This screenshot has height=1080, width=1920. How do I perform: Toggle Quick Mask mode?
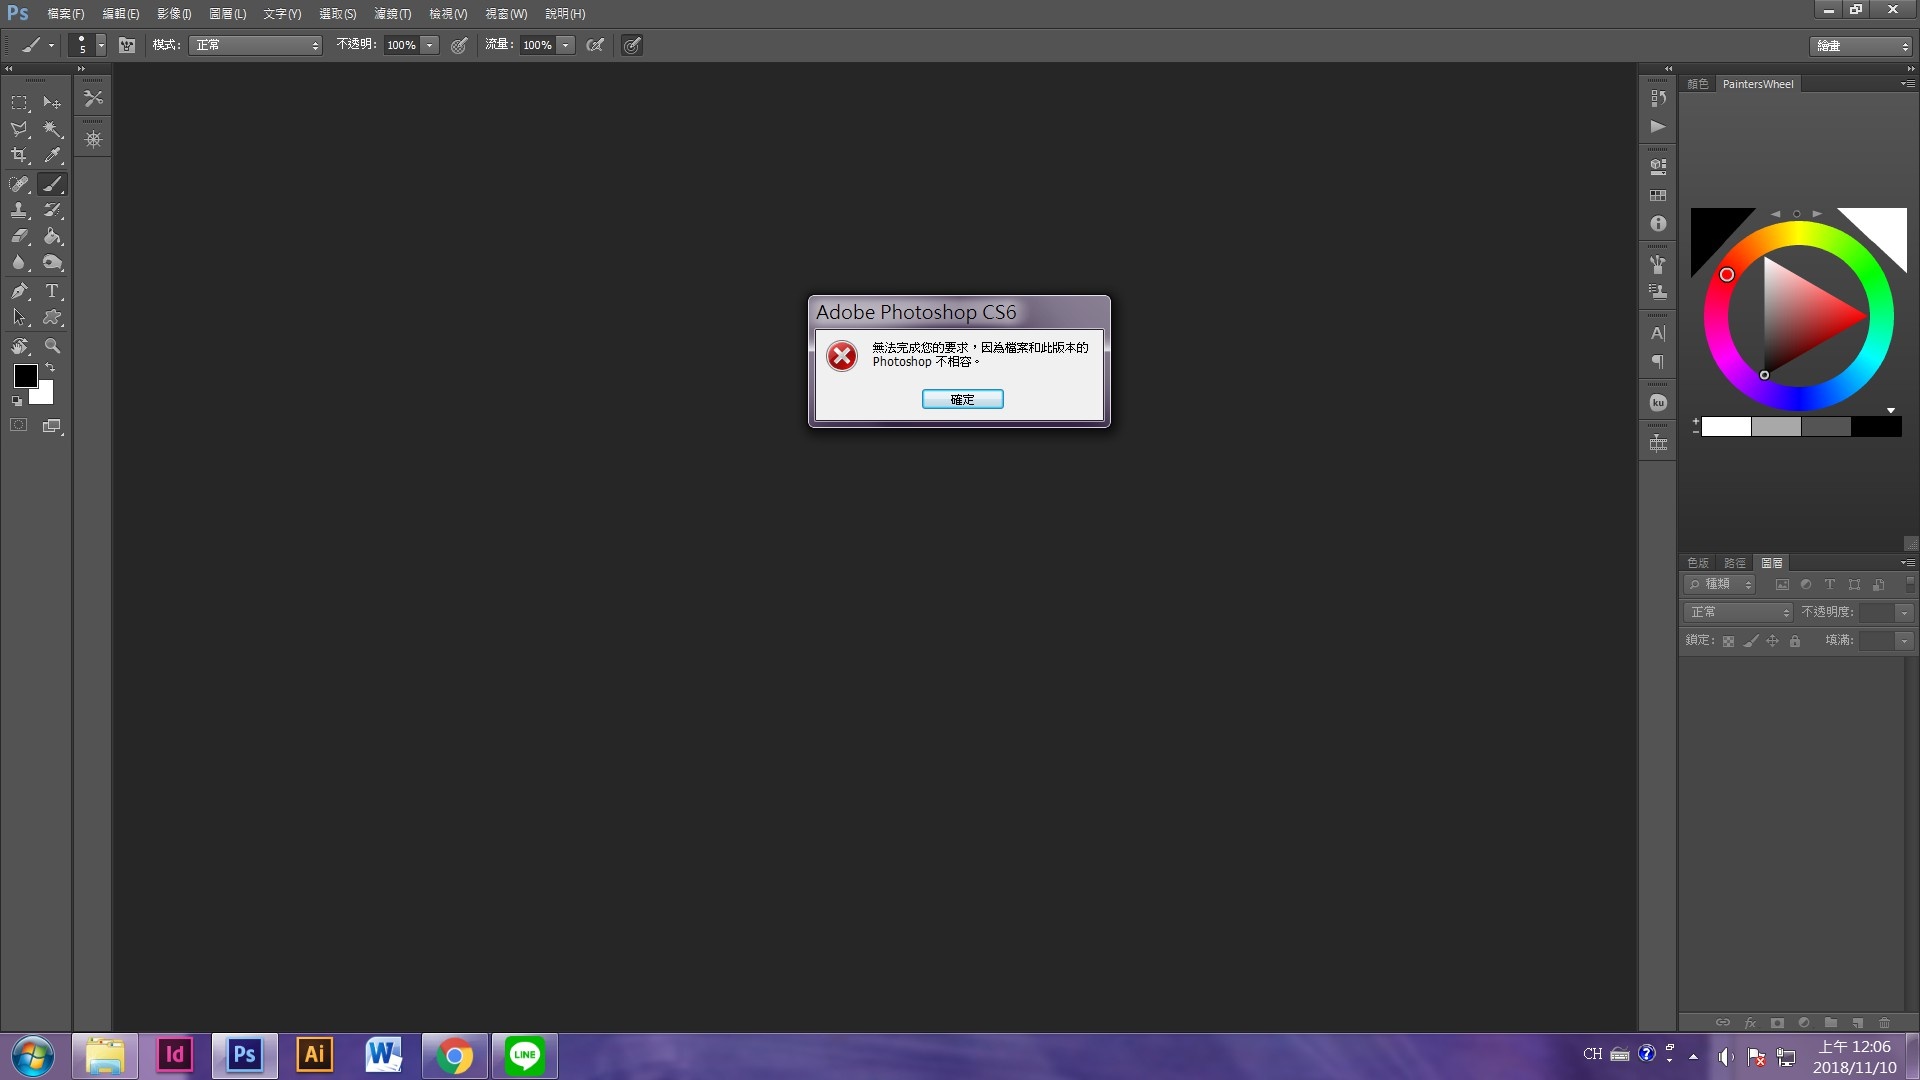point(19,425)
